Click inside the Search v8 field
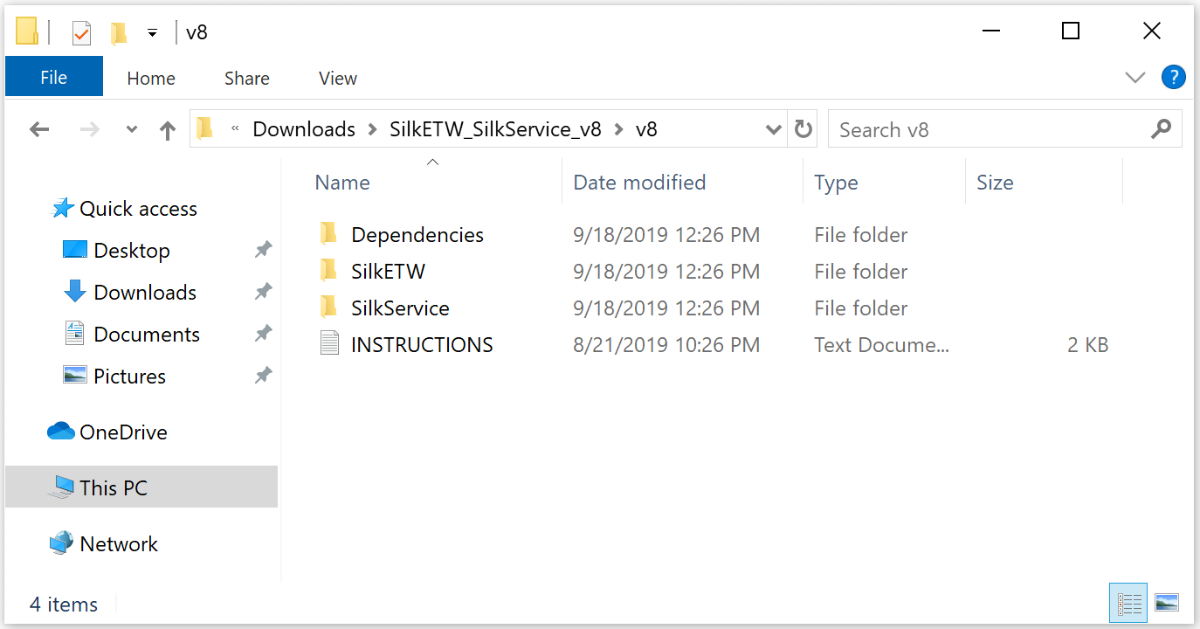The image size is (1200, 629). pos(990,129)
